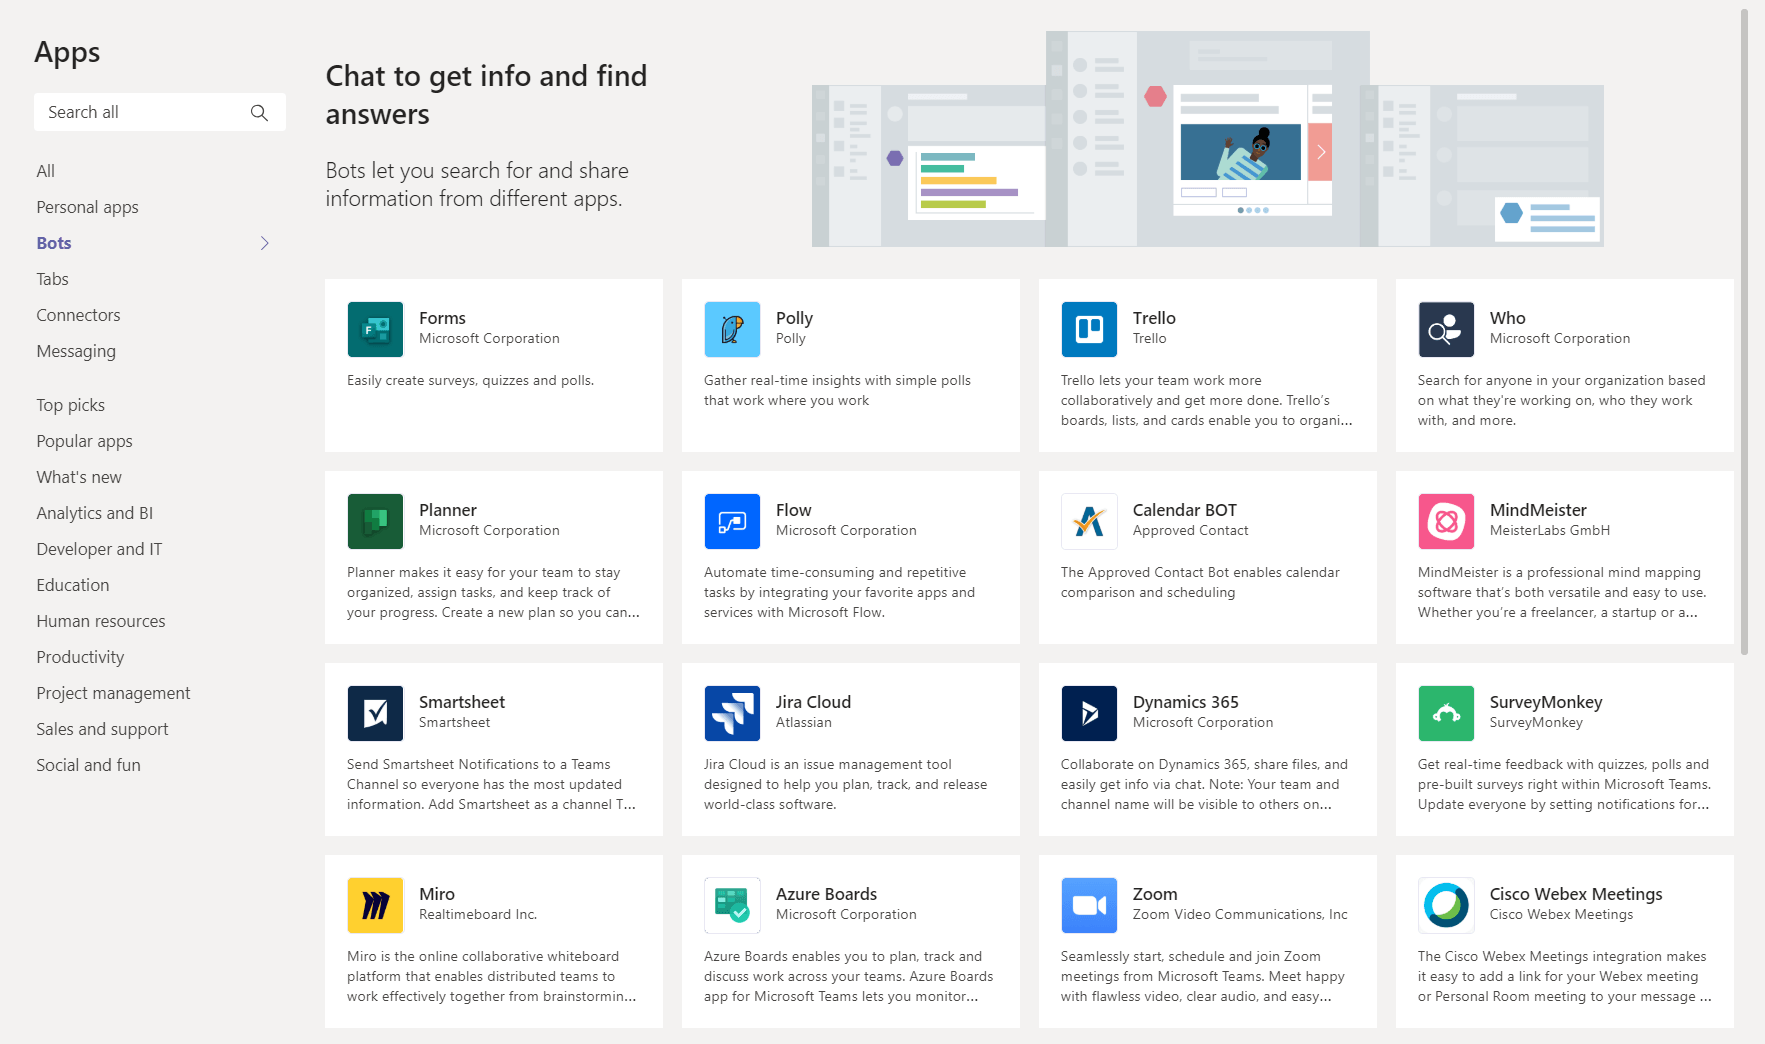1765x1044 pixels.
Task: Open the Calendar BOT title
Action: click(x=1185, y=510)
